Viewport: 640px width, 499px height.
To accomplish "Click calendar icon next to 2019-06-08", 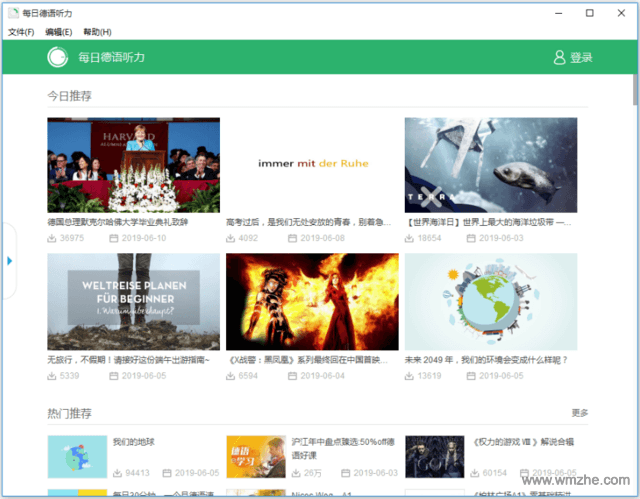I will [293, 238].
